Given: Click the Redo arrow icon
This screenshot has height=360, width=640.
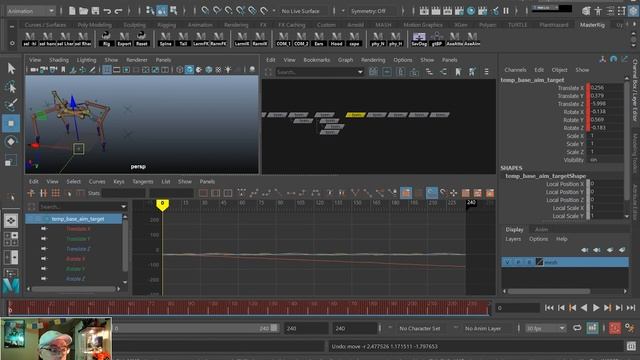Looking at the screenshot, I should coord(118,11).
